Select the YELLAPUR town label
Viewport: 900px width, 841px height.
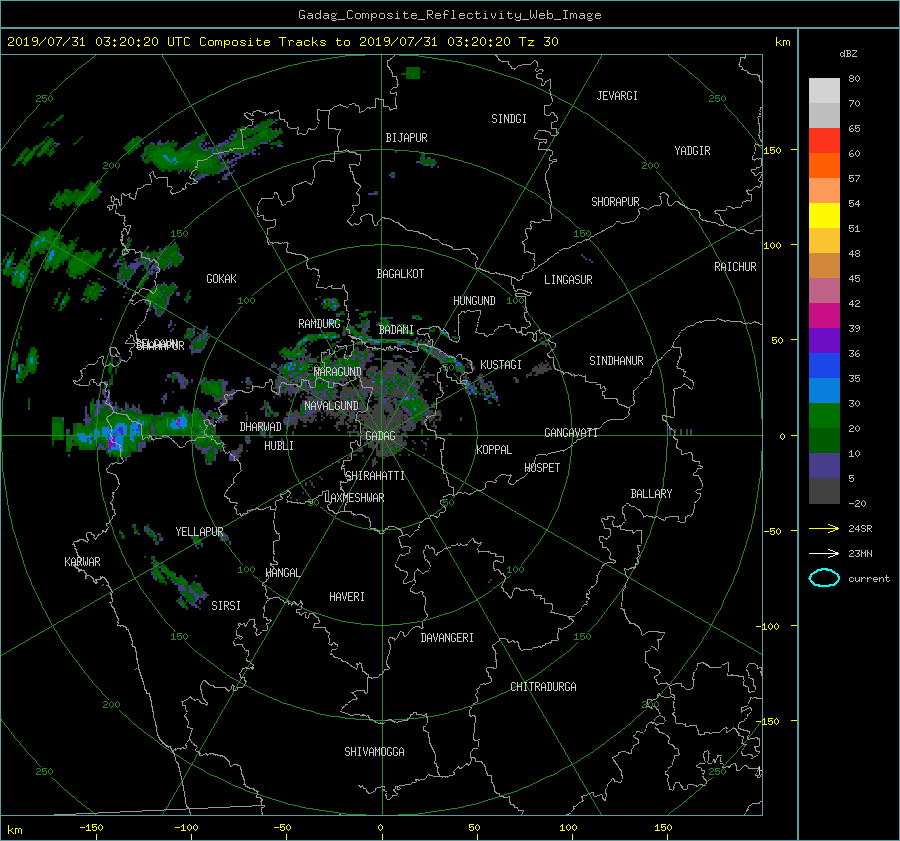(x=199, y=532)
